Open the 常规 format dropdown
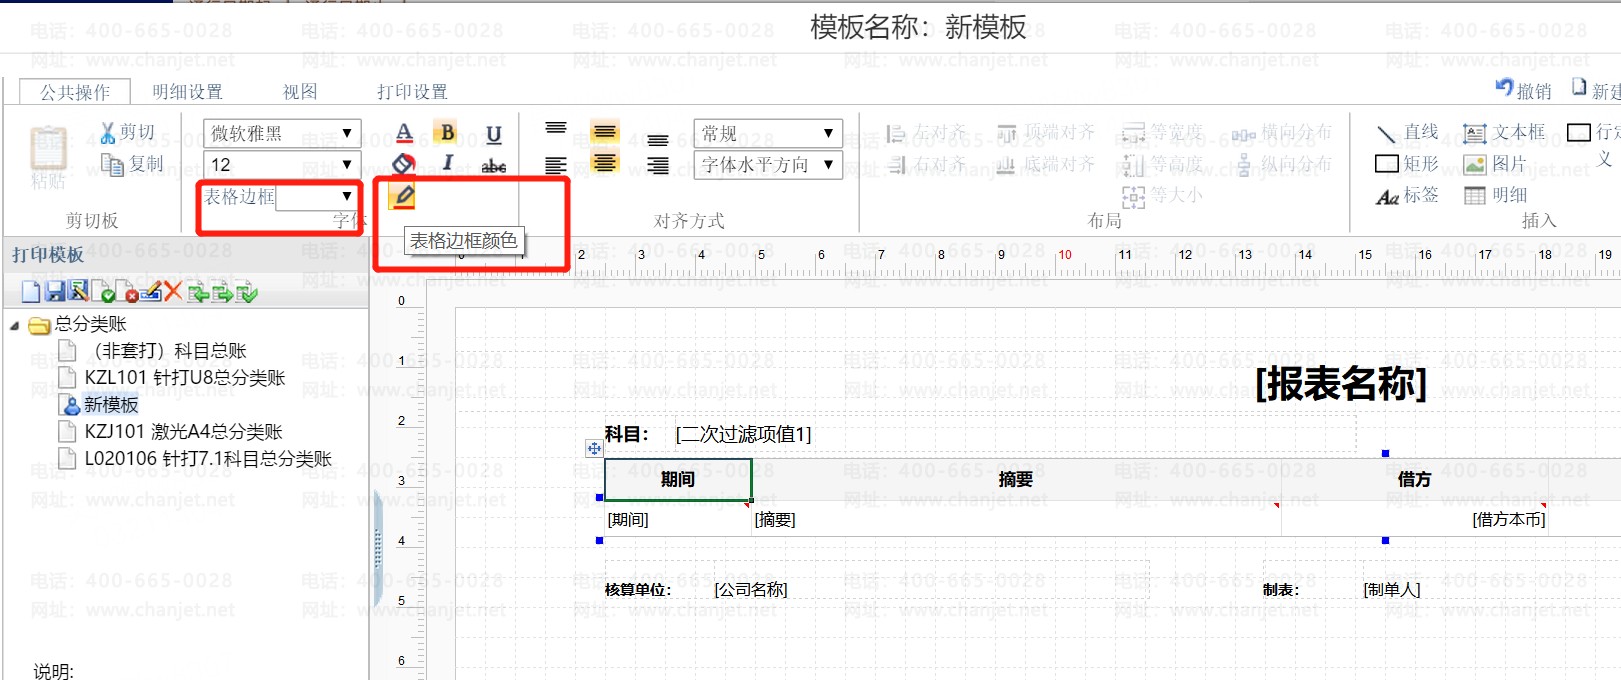Screen dimensions: 1621x680 tap(768, 133)
